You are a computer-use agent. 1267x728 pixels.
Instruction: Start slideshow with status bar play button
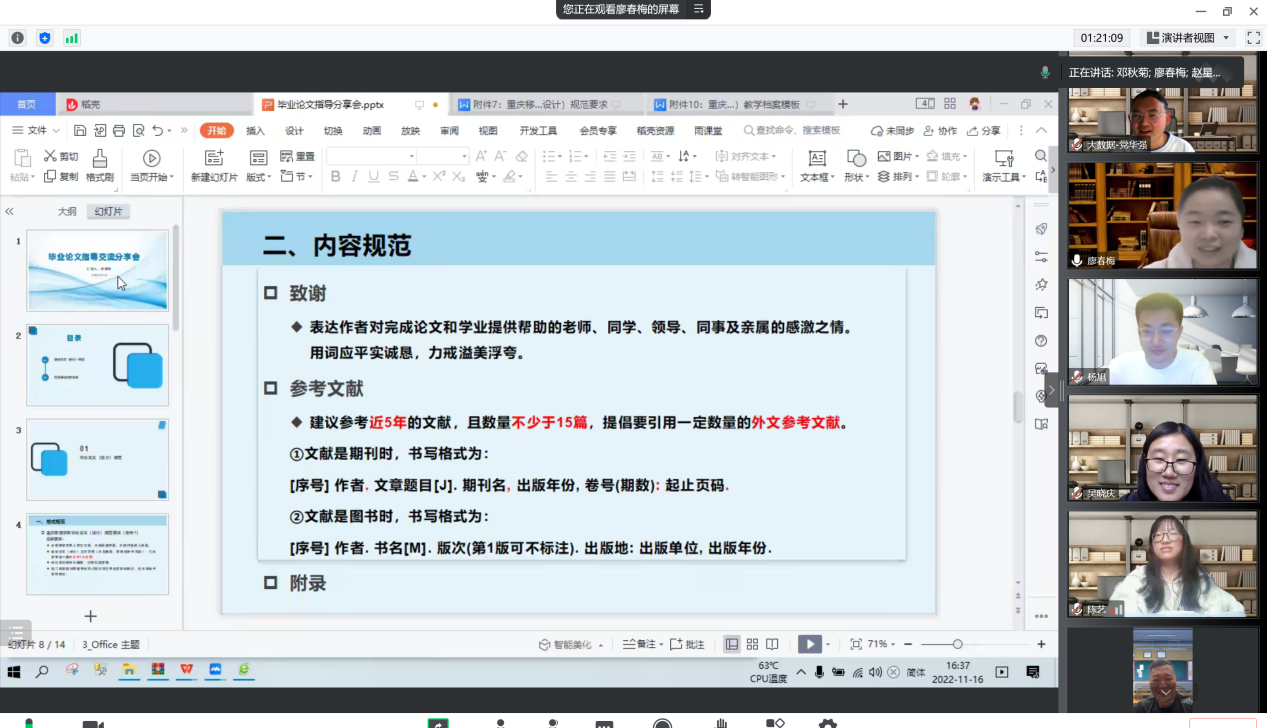tap(810, 645)
